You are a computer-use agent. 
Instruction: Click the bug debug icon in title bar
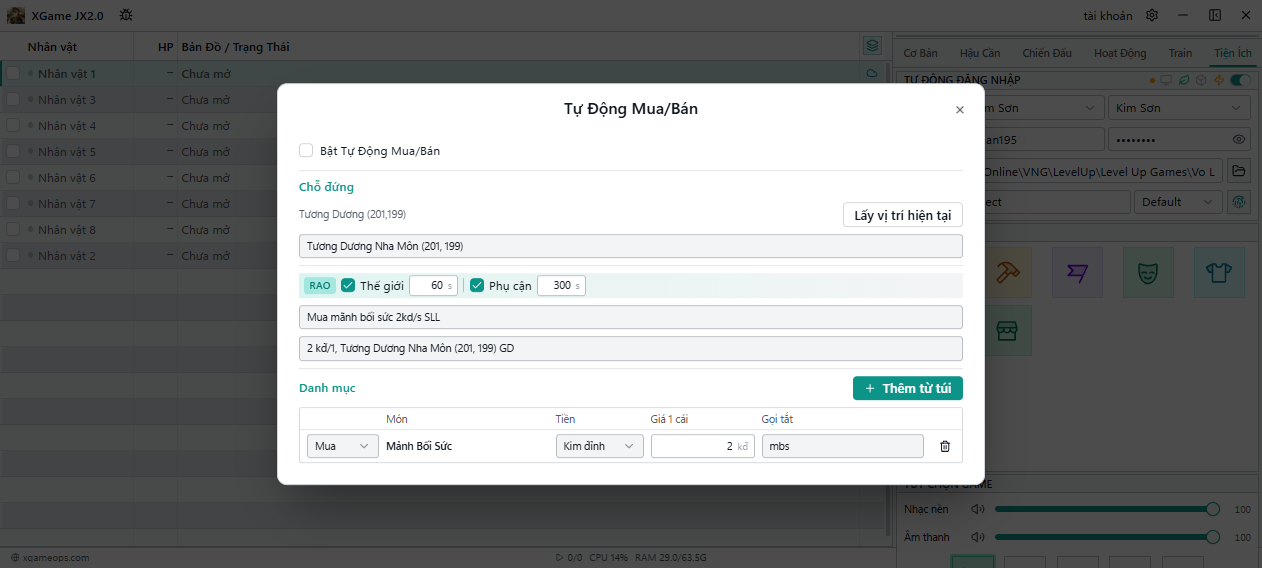pos(126,15)
